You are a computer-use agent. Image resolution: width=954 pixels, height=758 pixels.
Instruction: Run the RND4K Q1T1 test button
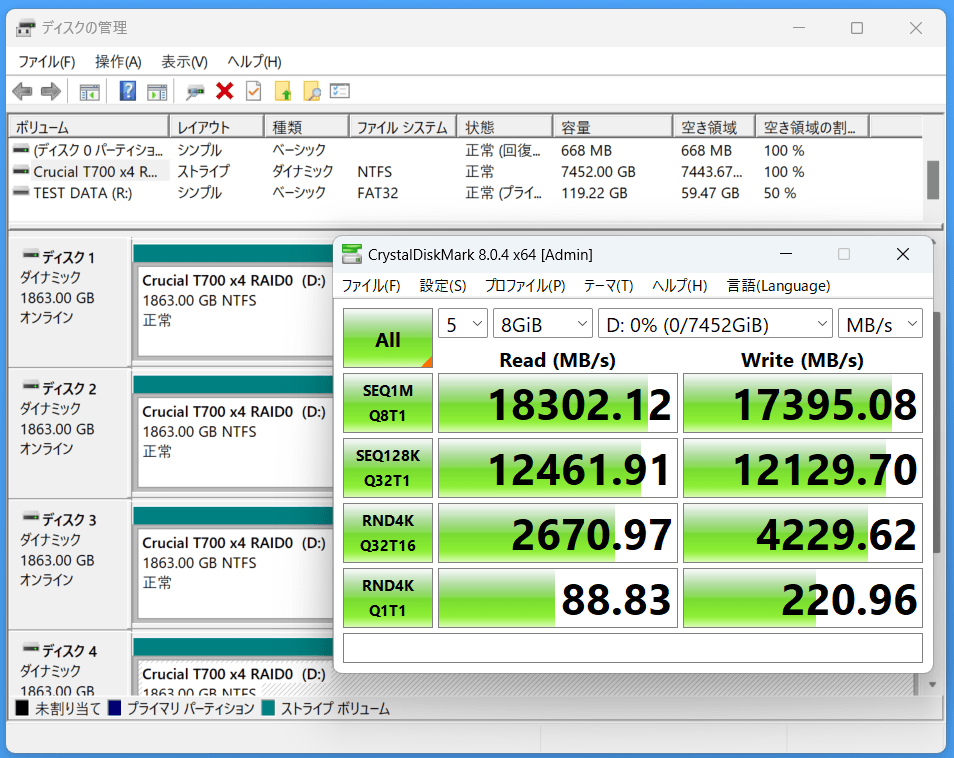(x=388, y=598)
